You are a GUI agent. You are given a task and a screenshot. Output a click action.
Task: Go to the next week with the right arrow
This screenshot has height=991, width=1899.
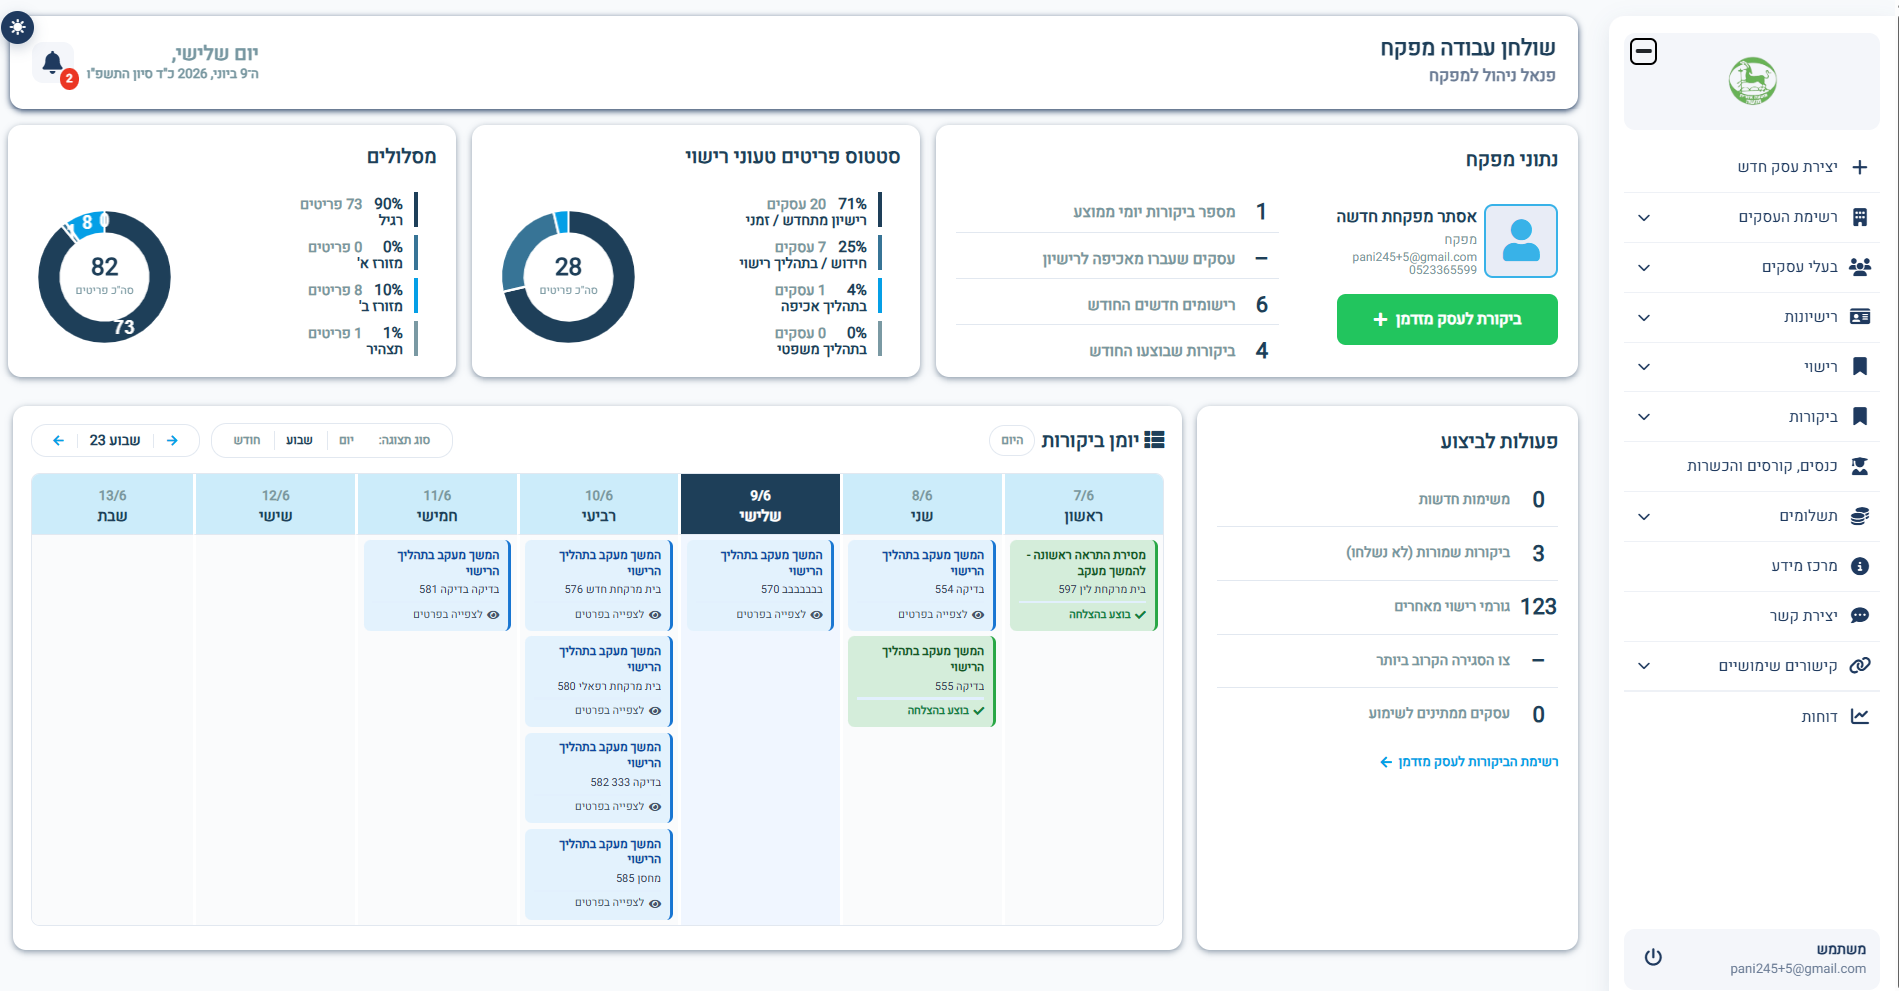pyautogui.click(x=172, y=440)
